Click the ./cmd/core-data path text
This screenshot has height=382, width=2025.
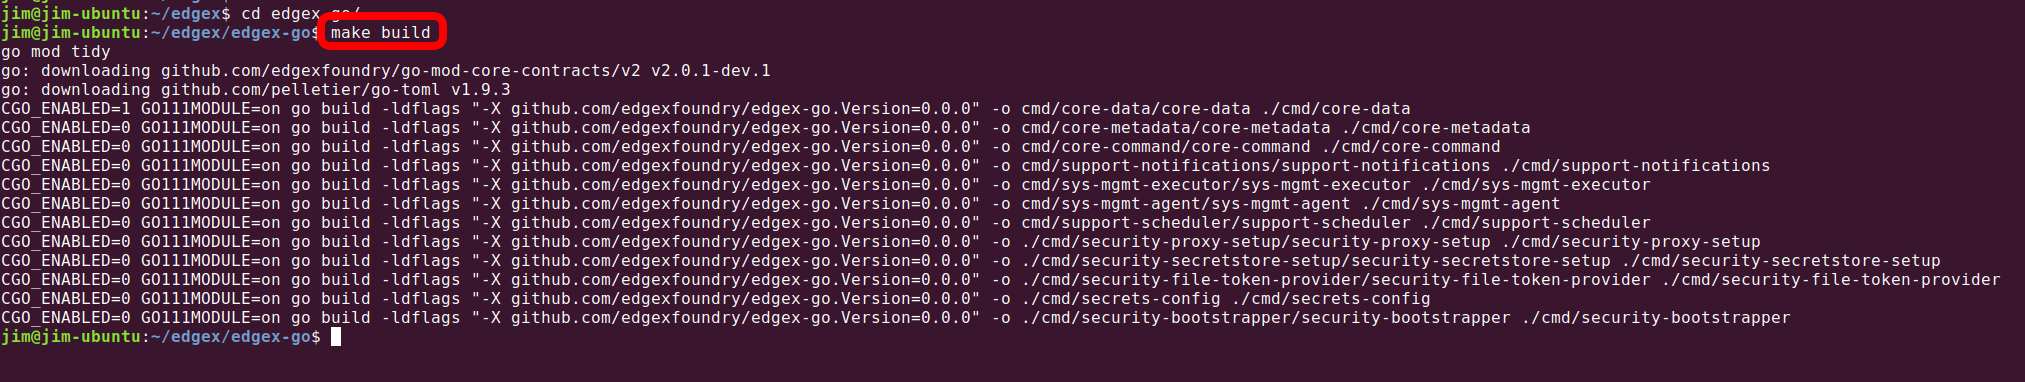point(1336,108)
